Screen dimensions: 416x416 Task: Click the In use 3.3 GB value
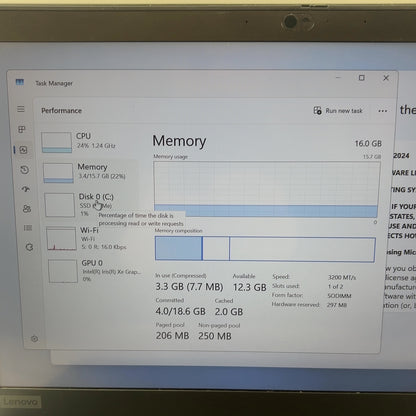[x=189, y=287]
